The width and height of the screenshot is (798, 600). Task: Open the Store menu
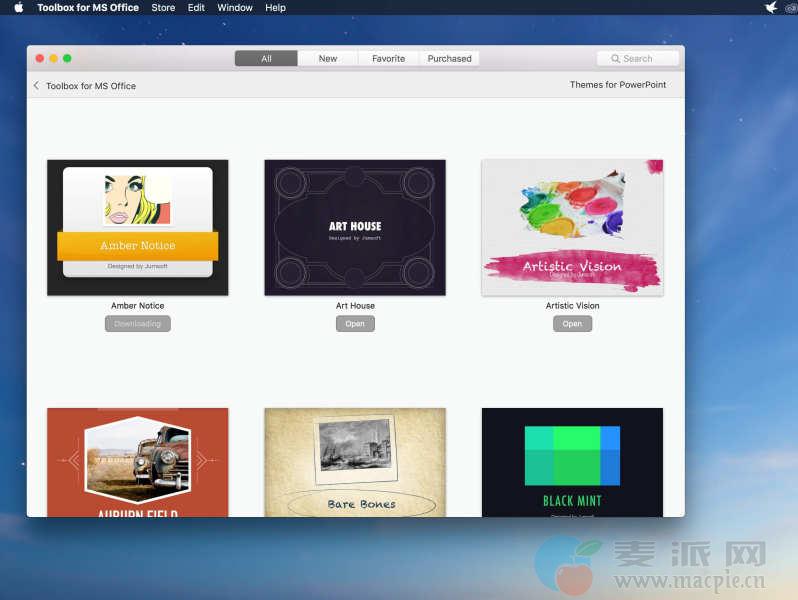tap(163, 7)
